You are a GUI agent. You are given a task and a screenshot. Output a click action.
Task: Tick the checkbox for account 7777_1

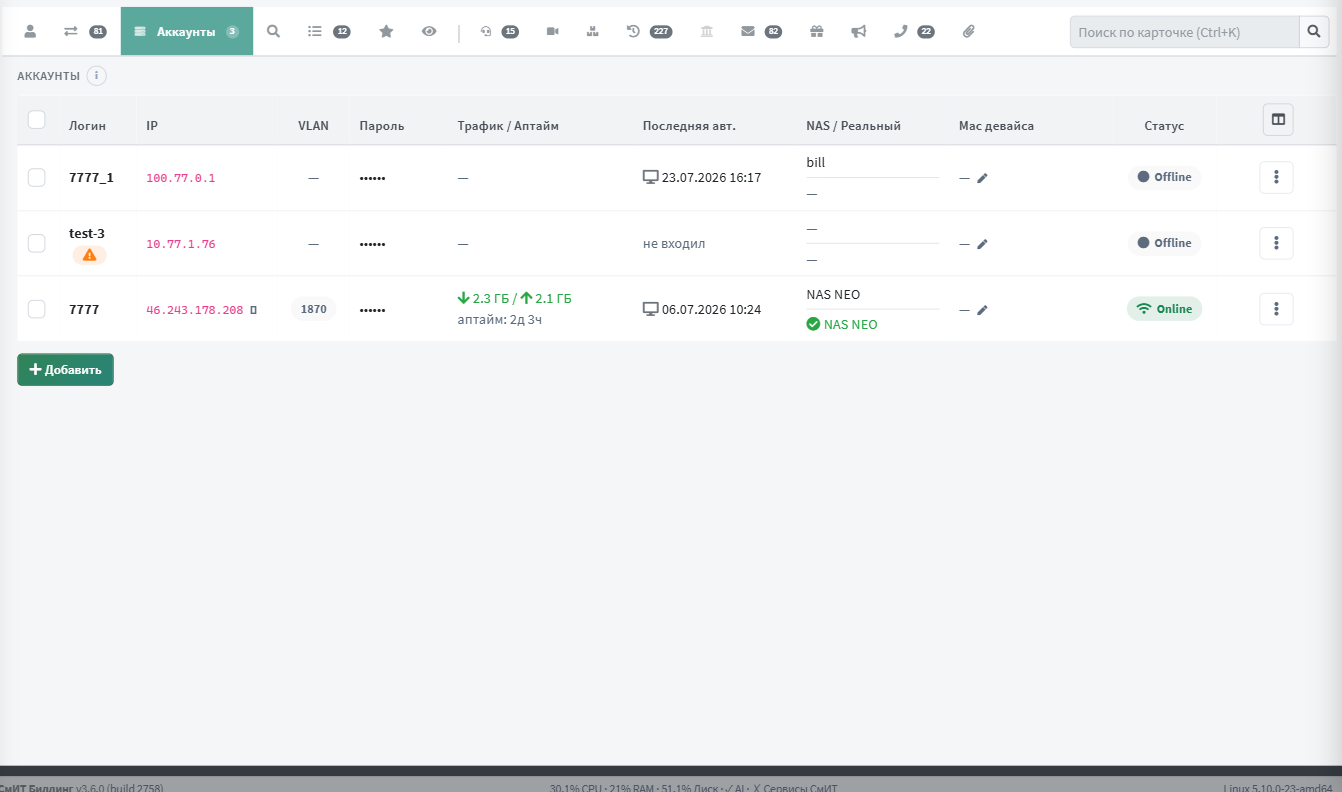pyautogui.click(x=37, y=177)
